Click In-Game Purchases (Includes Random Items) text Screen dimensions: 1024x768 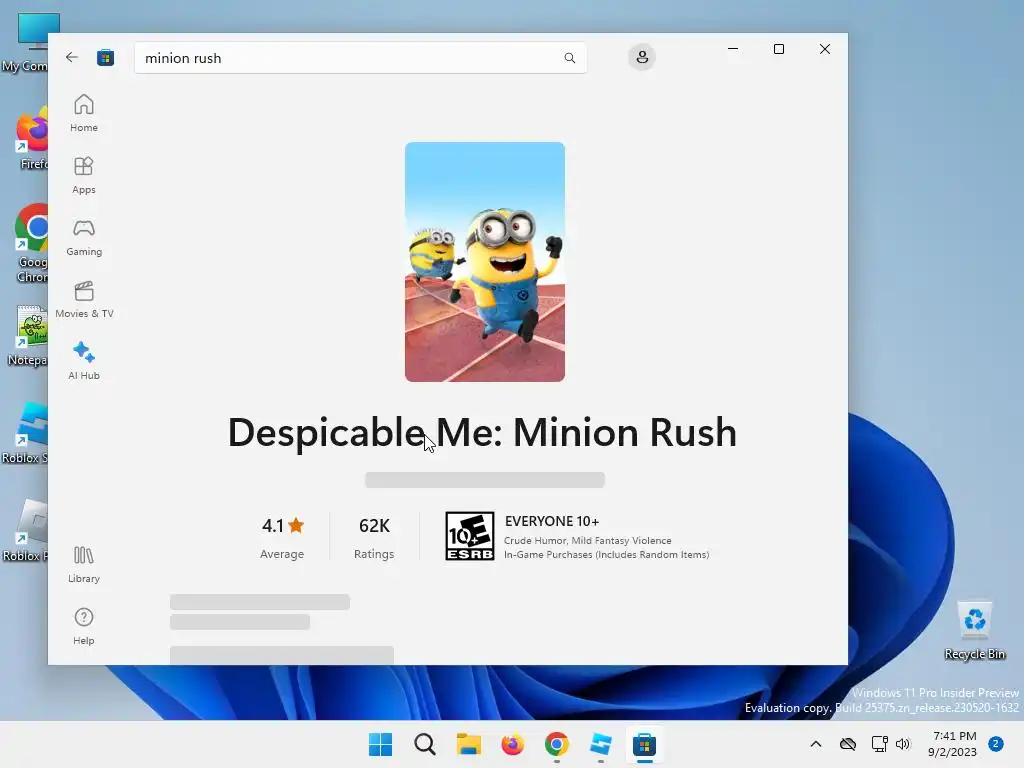coord(606,554)
